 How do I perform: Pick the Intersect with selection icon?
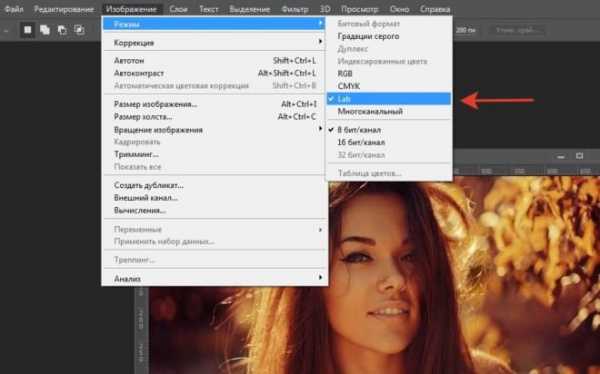click(x=79, y=30)
